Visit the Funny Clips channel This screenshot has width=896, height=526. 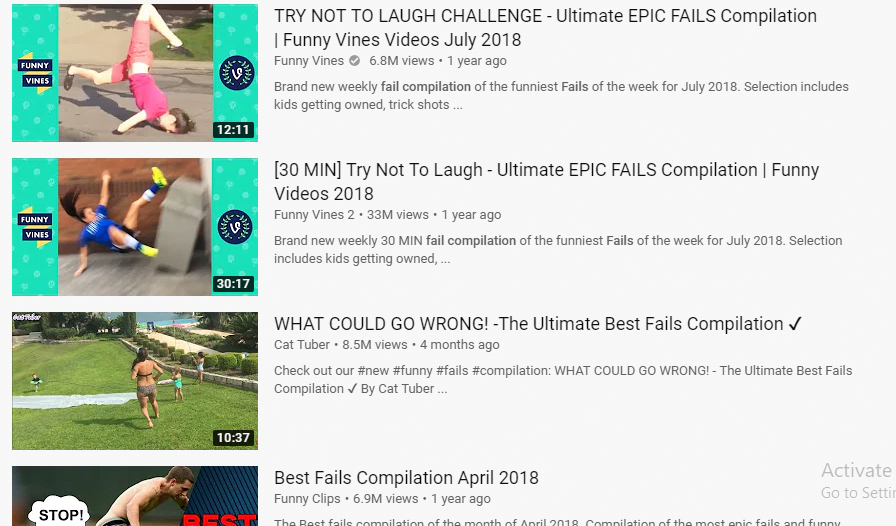(x=307, y=499)
